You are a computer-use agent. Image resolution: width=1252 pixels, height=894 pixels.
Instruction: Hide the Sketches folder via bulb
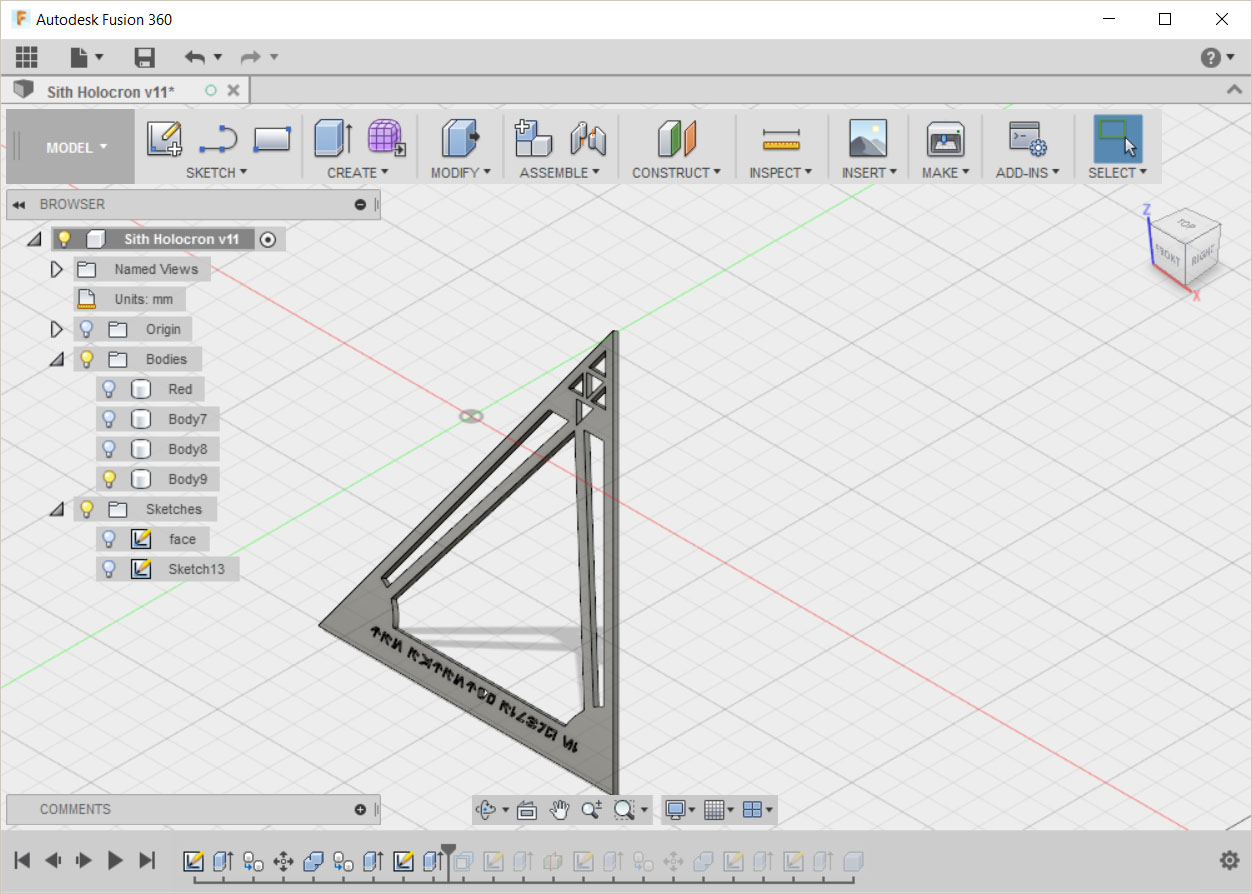coord(87,509)
